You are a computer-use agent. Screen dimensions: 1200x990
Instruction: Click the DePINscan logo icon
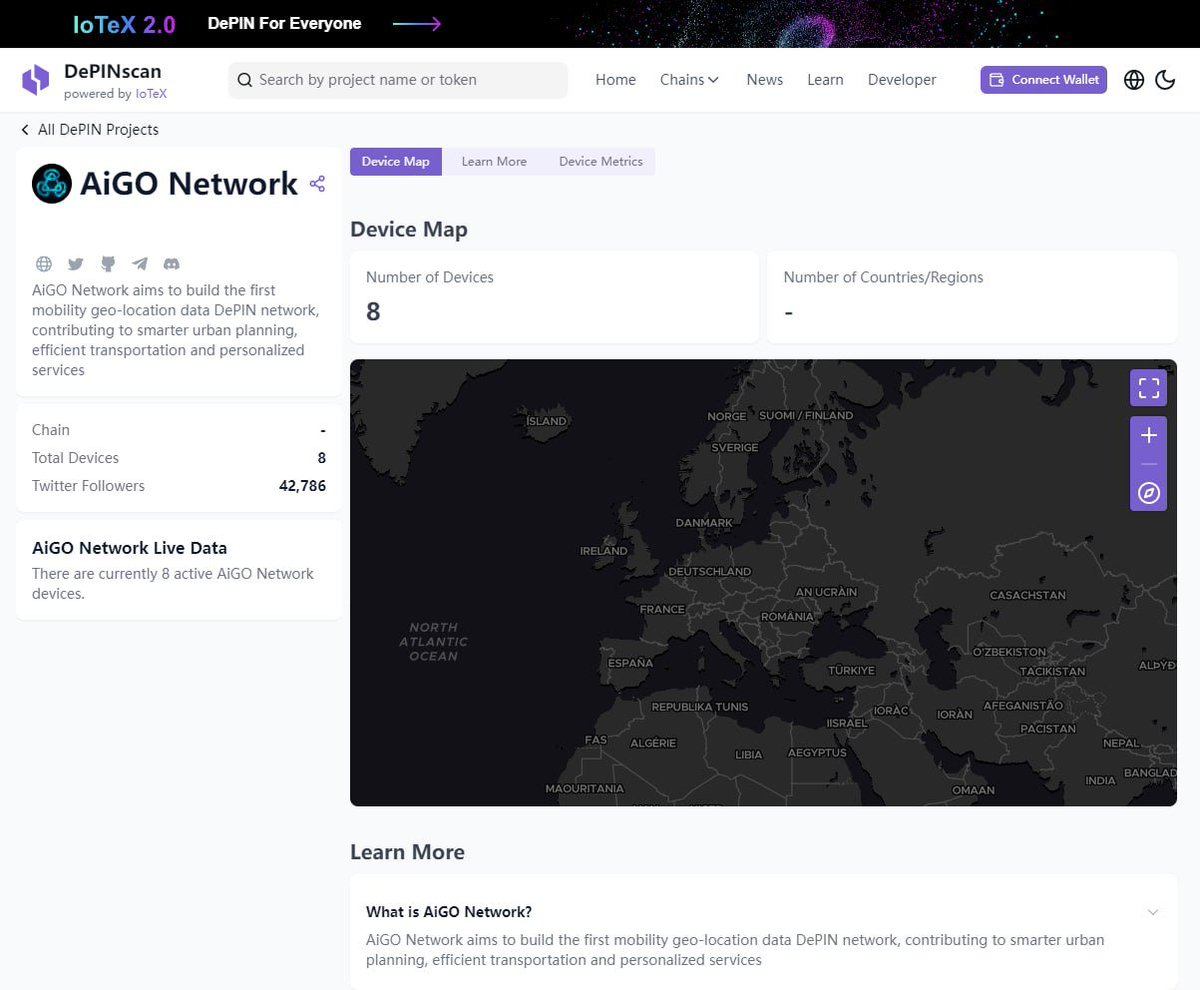pos(36,80)
